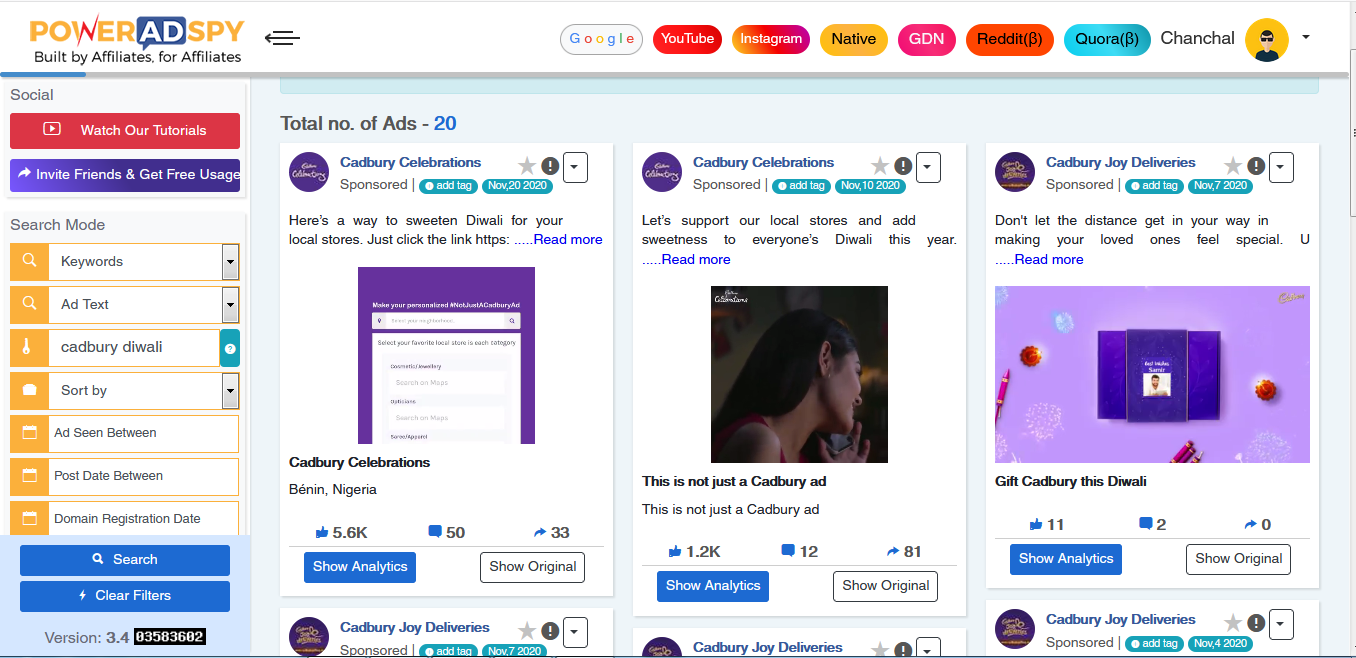Open the Chanchal profile avatar
This screenshot has height=658, width=1356.
pos(1267,39)
